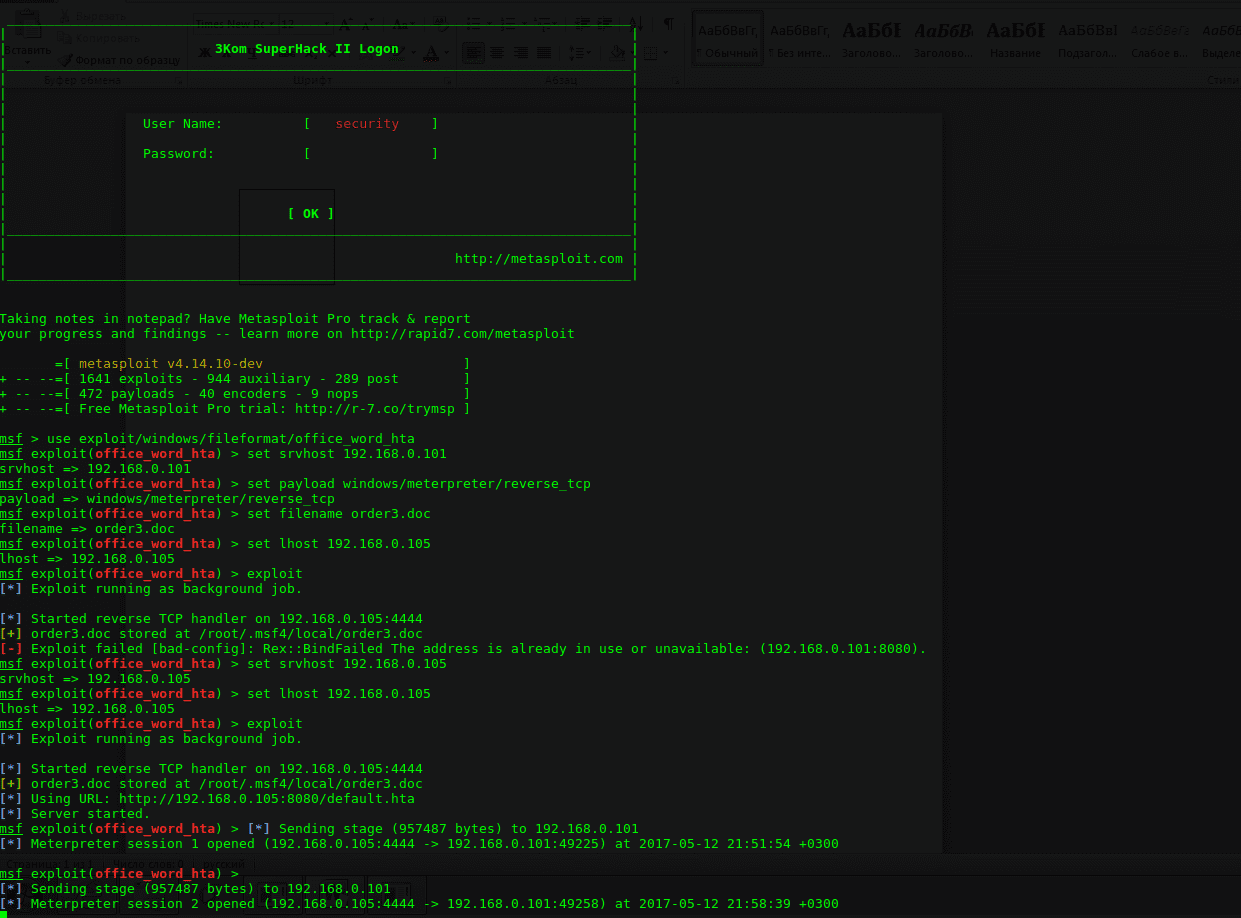Click 'payload => windows/meterpreter/reverse_tcp' output
The image size is (1241, 918).
167,499
